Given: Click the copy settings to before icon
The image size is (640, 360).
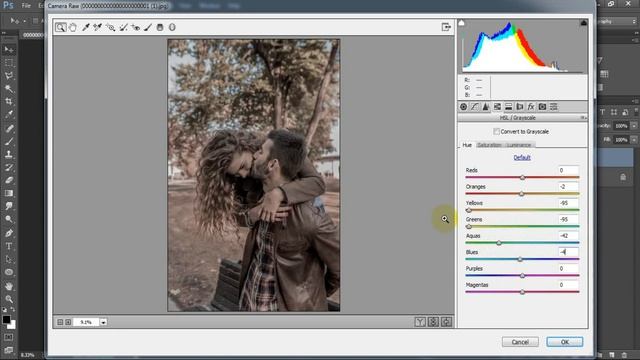Looking at the screenshot, I should coord(446,322).
